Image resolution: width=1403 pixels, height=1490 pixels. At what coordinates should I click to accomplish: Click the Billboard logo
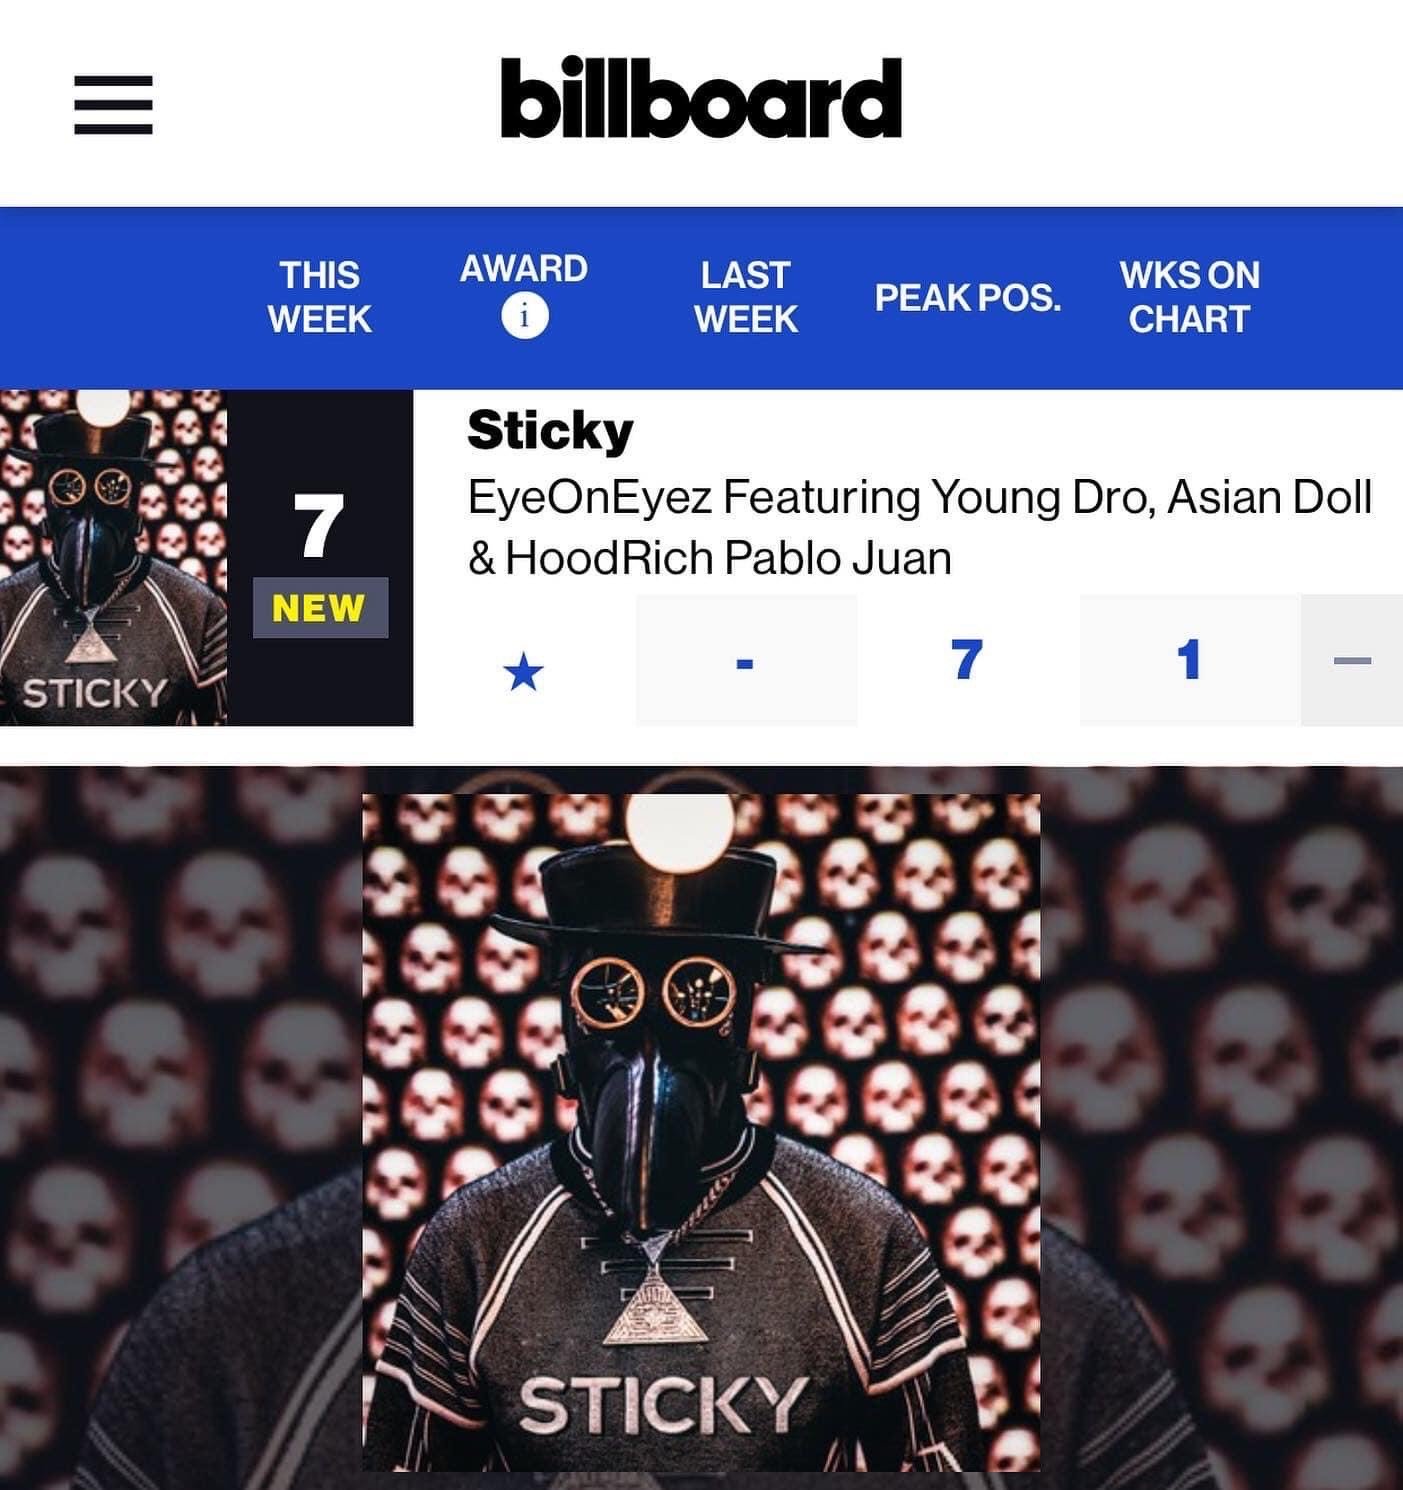coord(701,97)
